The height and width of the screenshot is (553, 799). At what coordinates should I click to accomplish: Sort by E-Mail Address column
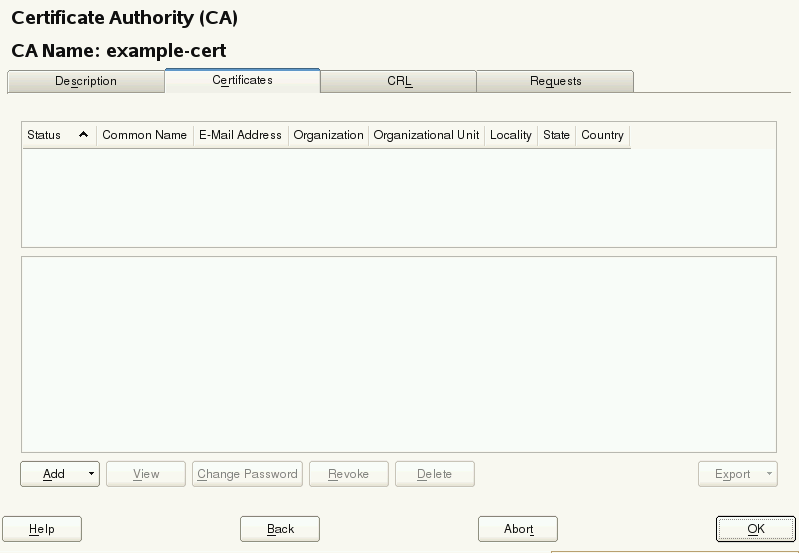point(240,135)
